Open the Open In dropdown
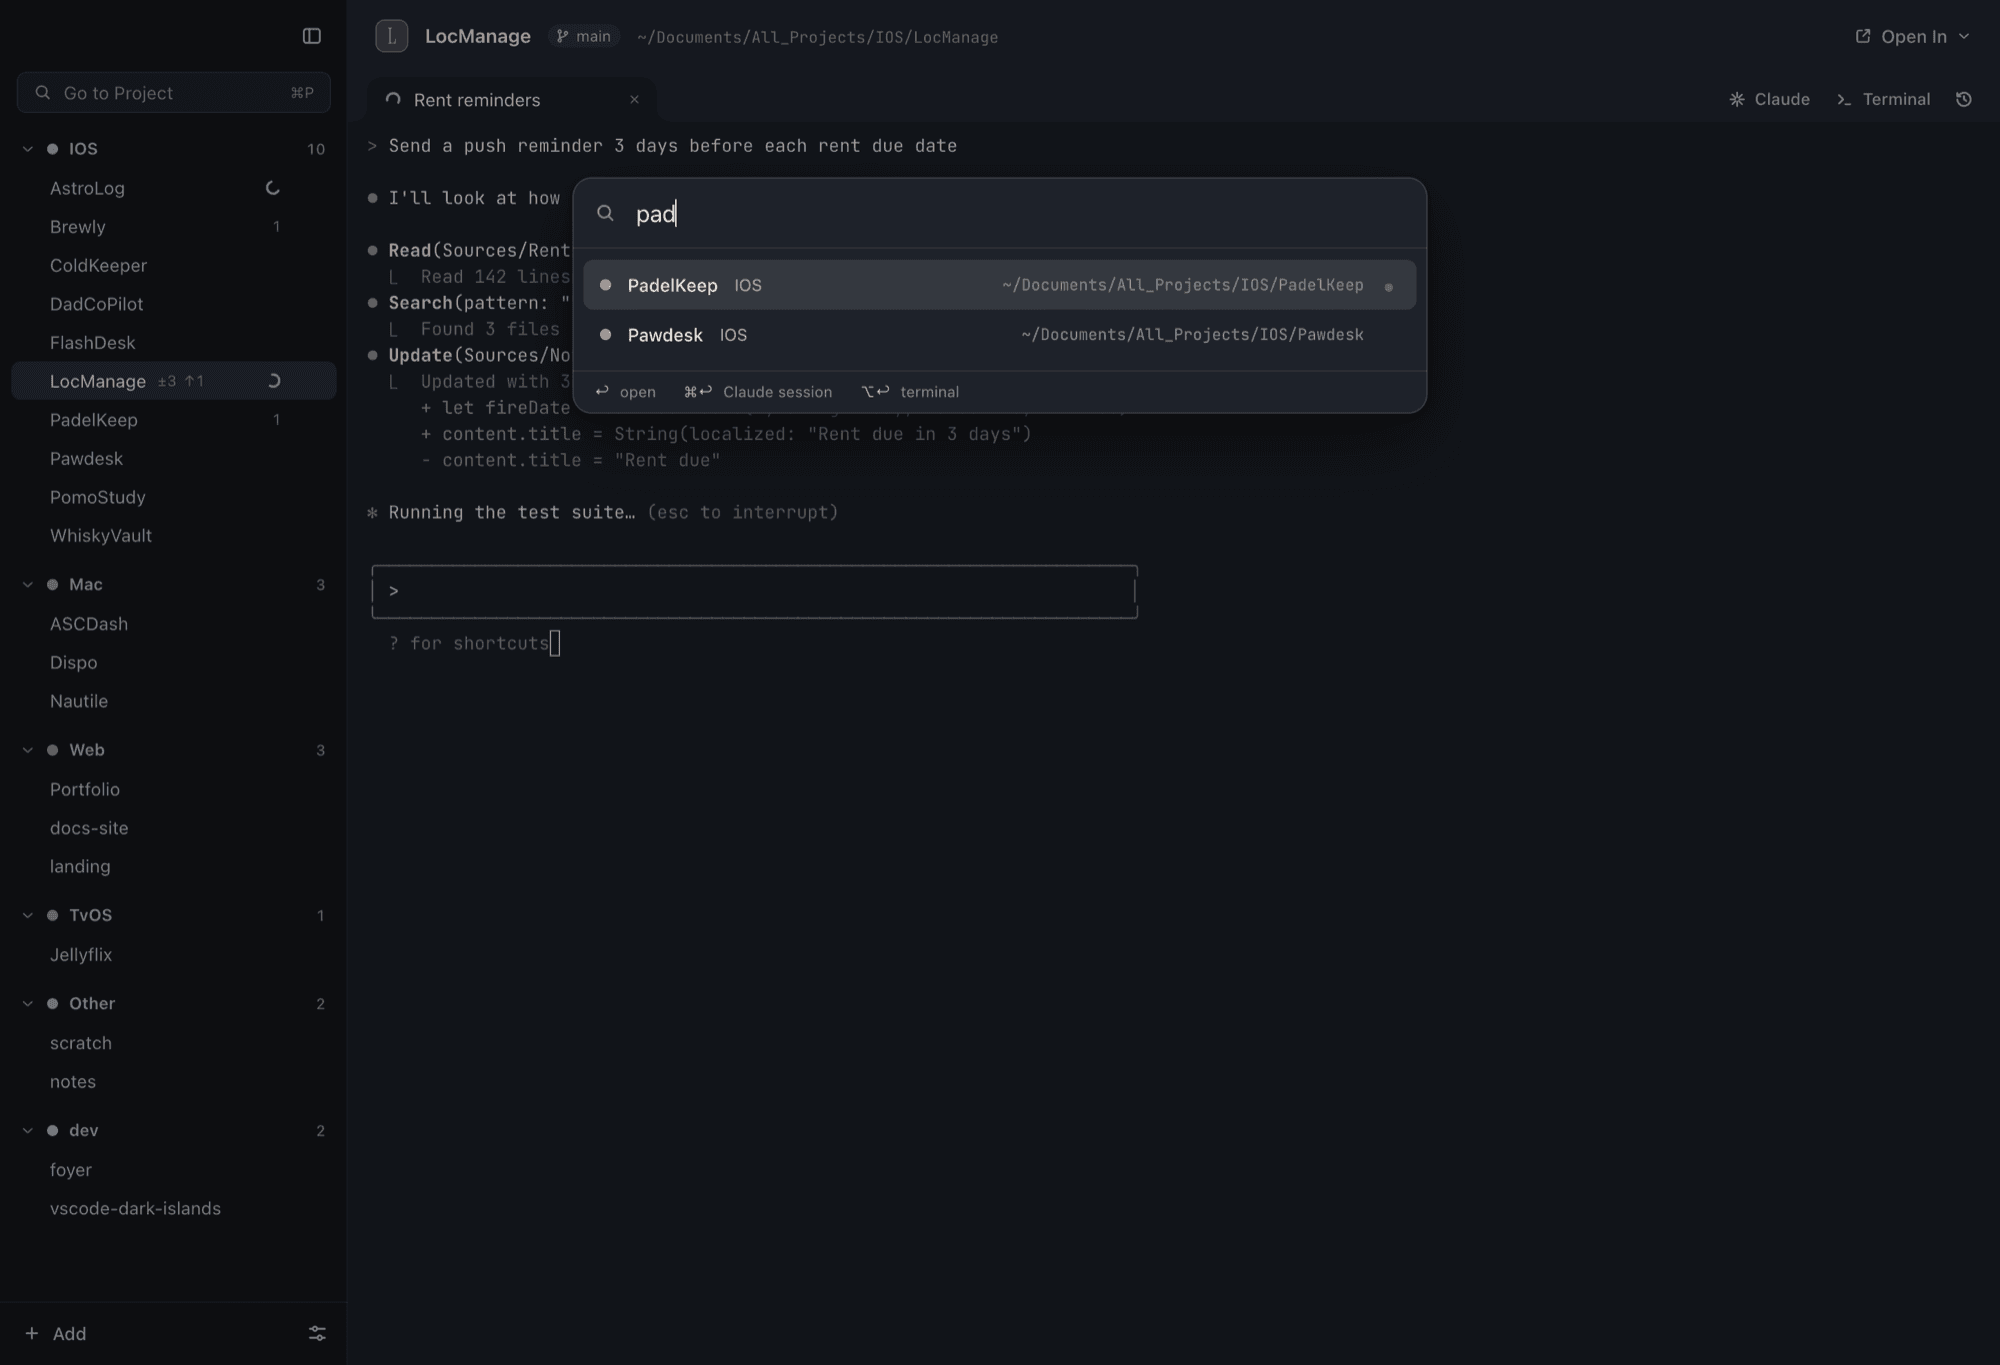The image size is (2000, 1365). coord(1913,36)
